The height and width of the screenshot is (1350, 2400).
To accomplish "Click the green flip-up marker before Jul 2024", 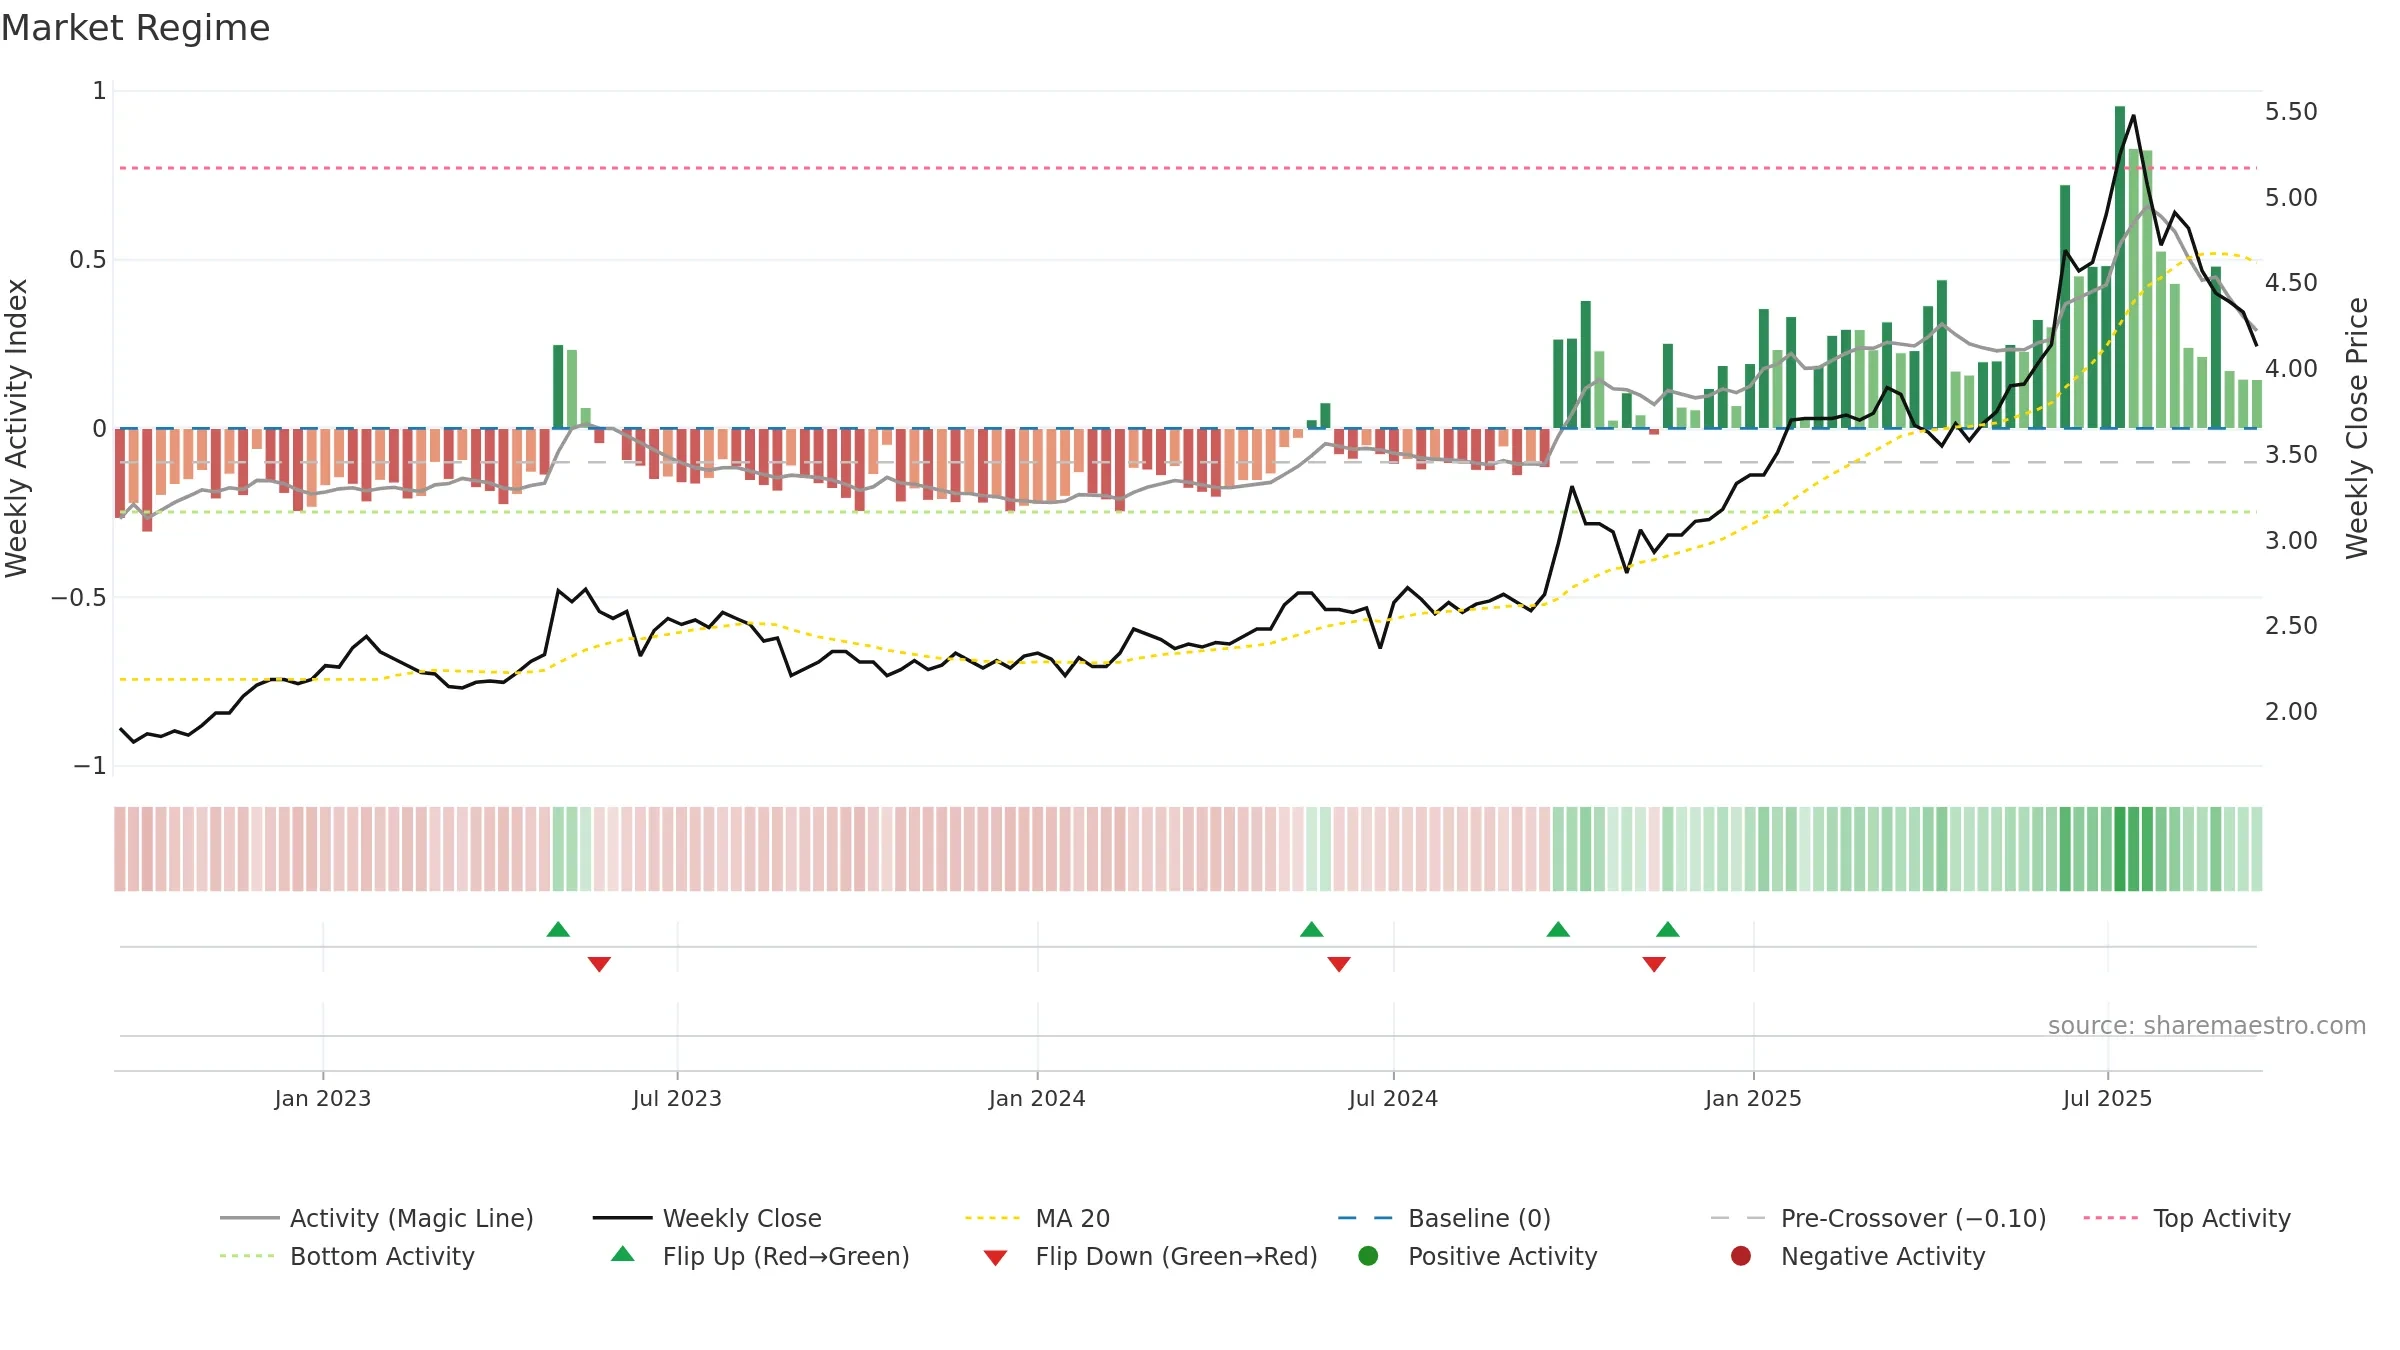I will coord(1311,930).
